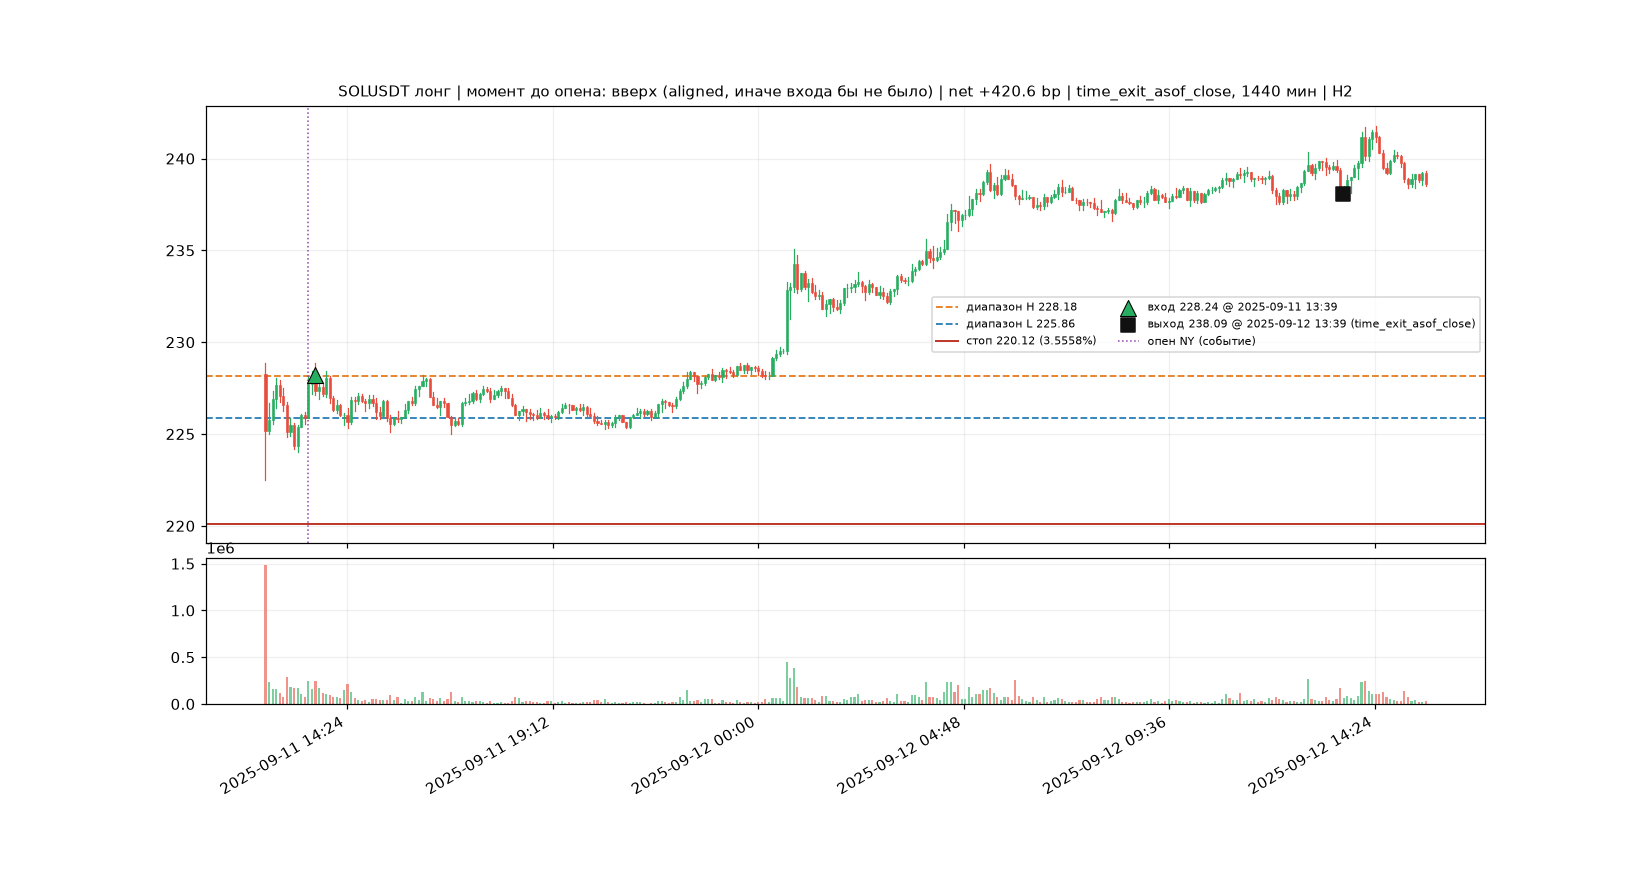
Task: Click the price axis label 230
Action: (x=181, y=343)
